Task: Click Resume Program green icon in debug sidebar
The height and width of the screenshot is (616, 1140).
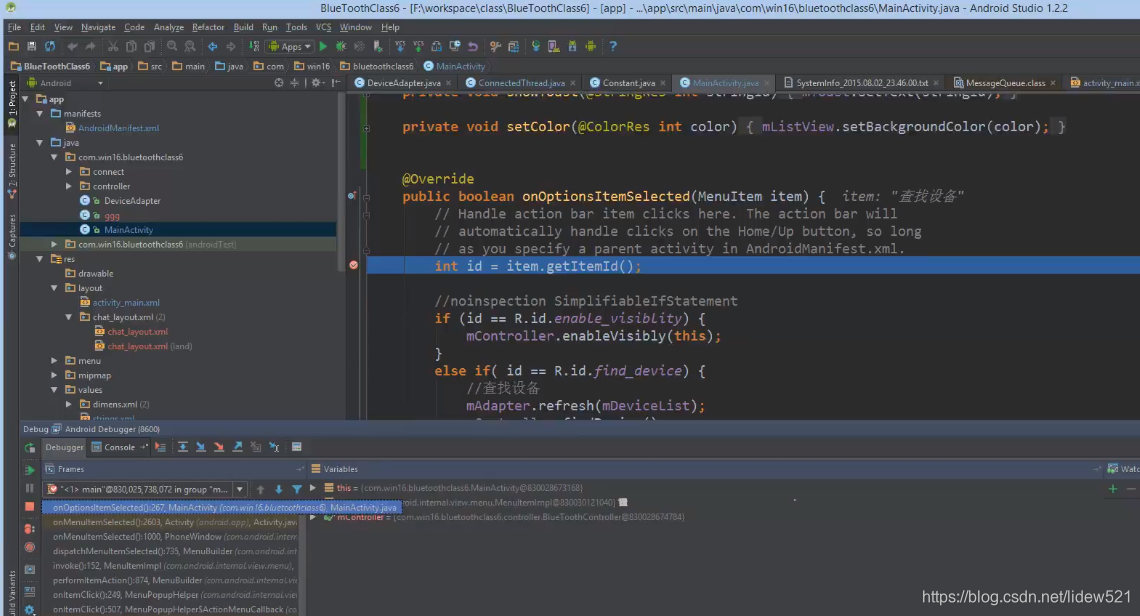Action: [30, 470]
